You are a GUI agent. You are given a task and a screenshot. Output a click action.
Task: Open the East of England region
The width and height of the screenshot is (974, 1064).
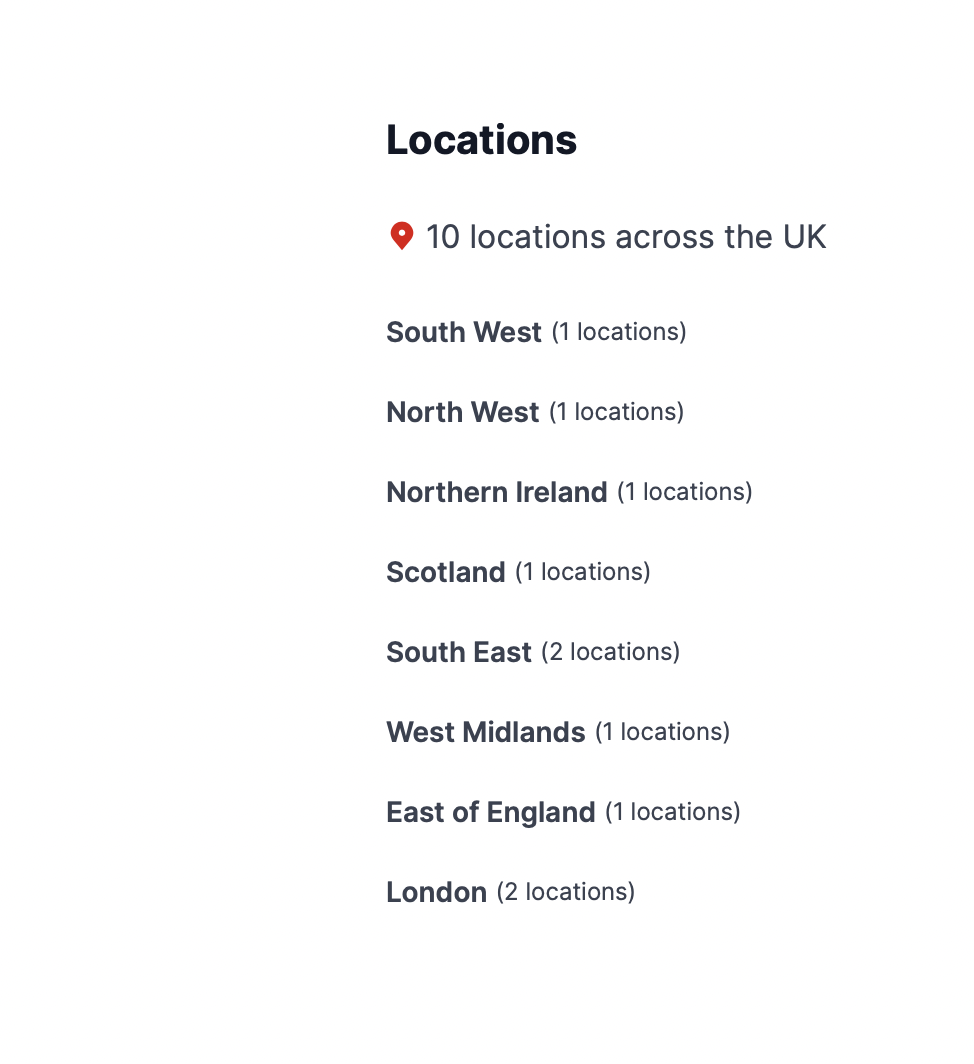point(490,812)
